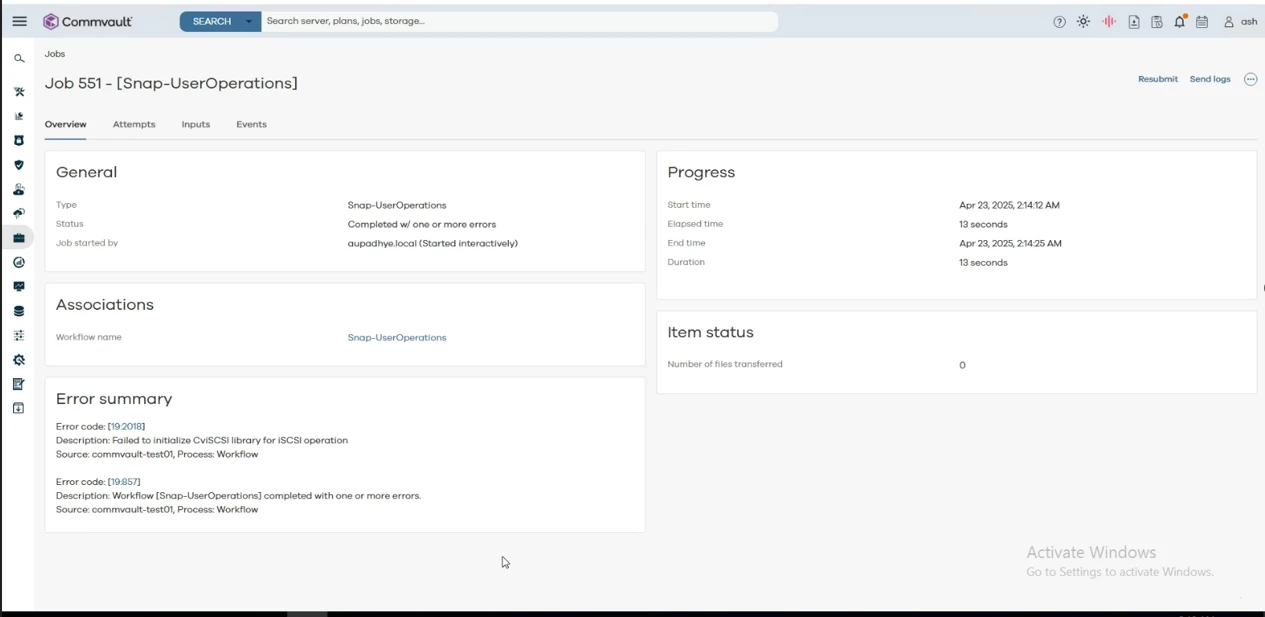Open the badge-shaped icon in sidebar

pos(19,141)
